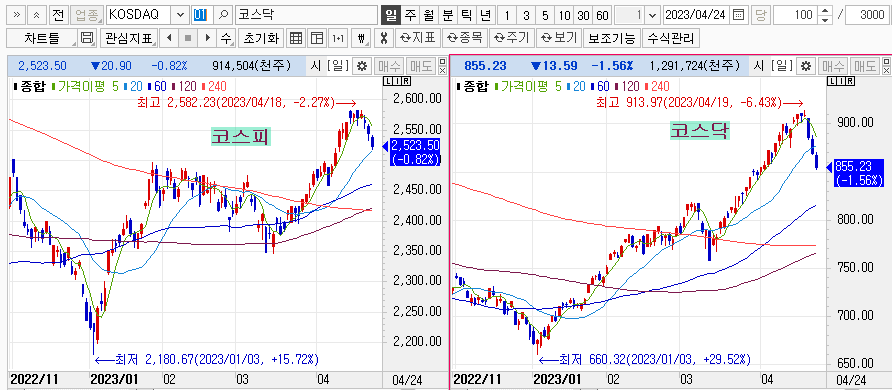
Task: Click the 매도 sell button on KOSDAQ chart
Action: [x=865, y=66]
